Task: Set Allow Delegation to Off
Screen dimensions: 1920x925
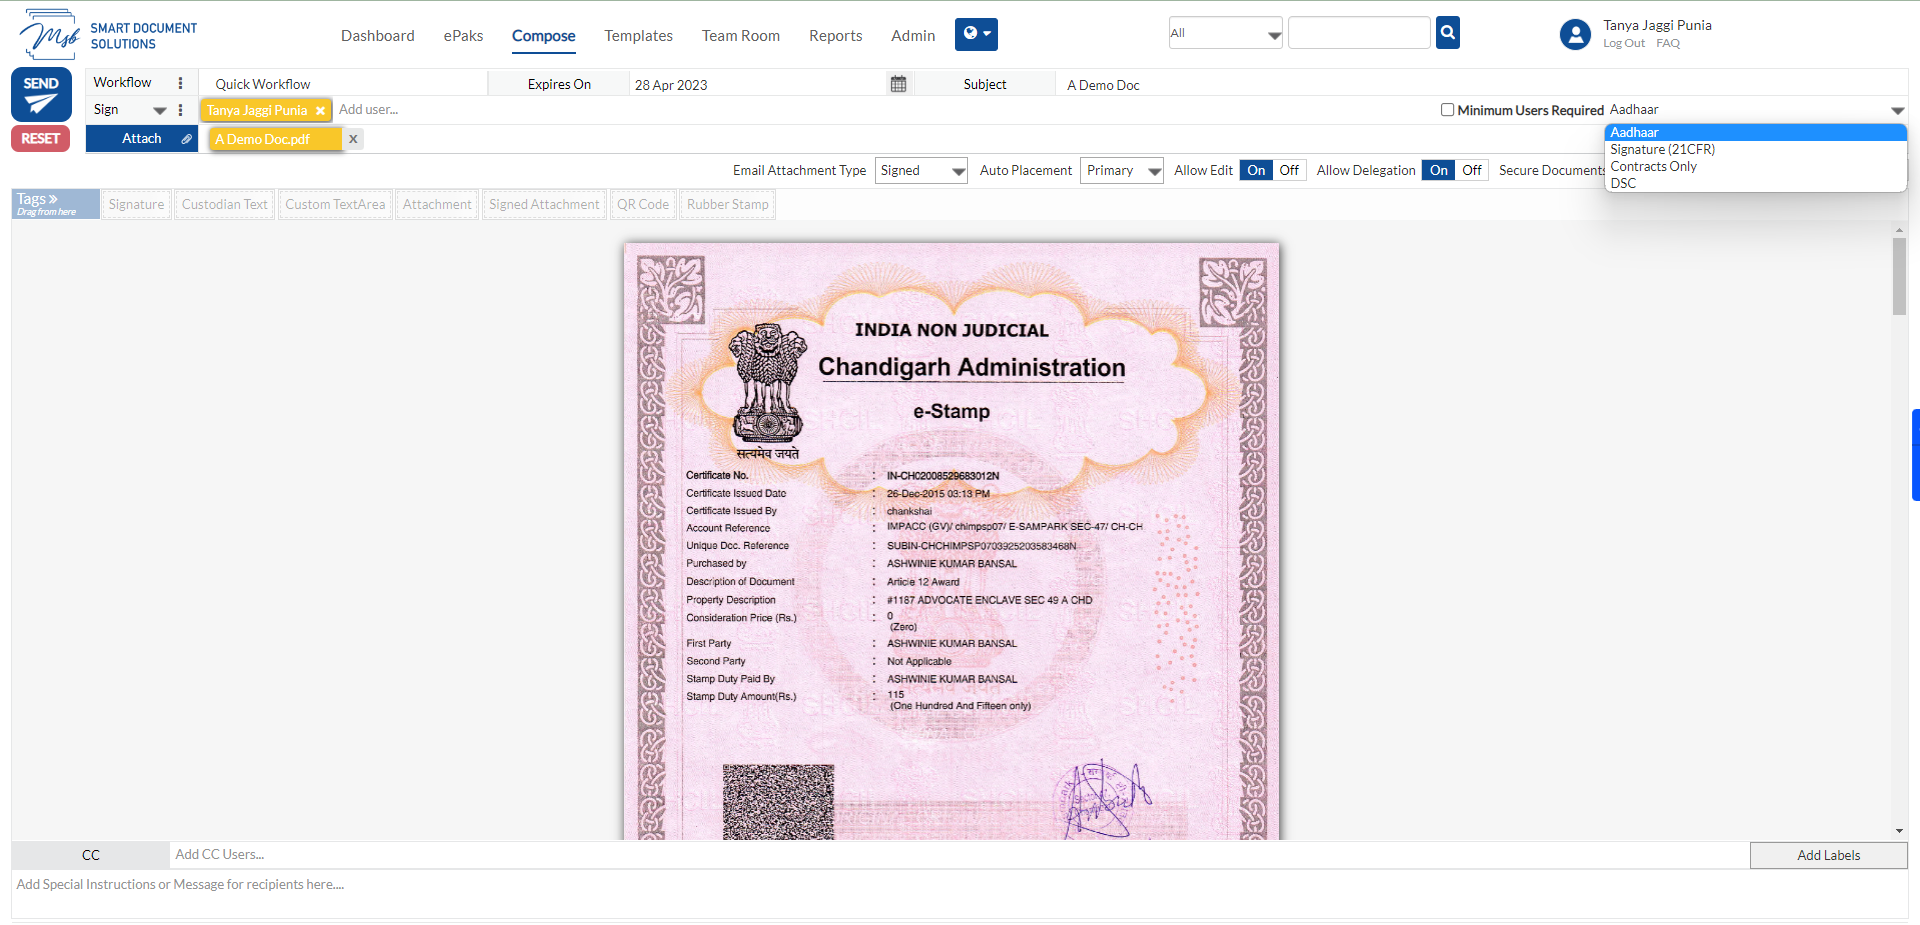Action: tap(1471, 170)
